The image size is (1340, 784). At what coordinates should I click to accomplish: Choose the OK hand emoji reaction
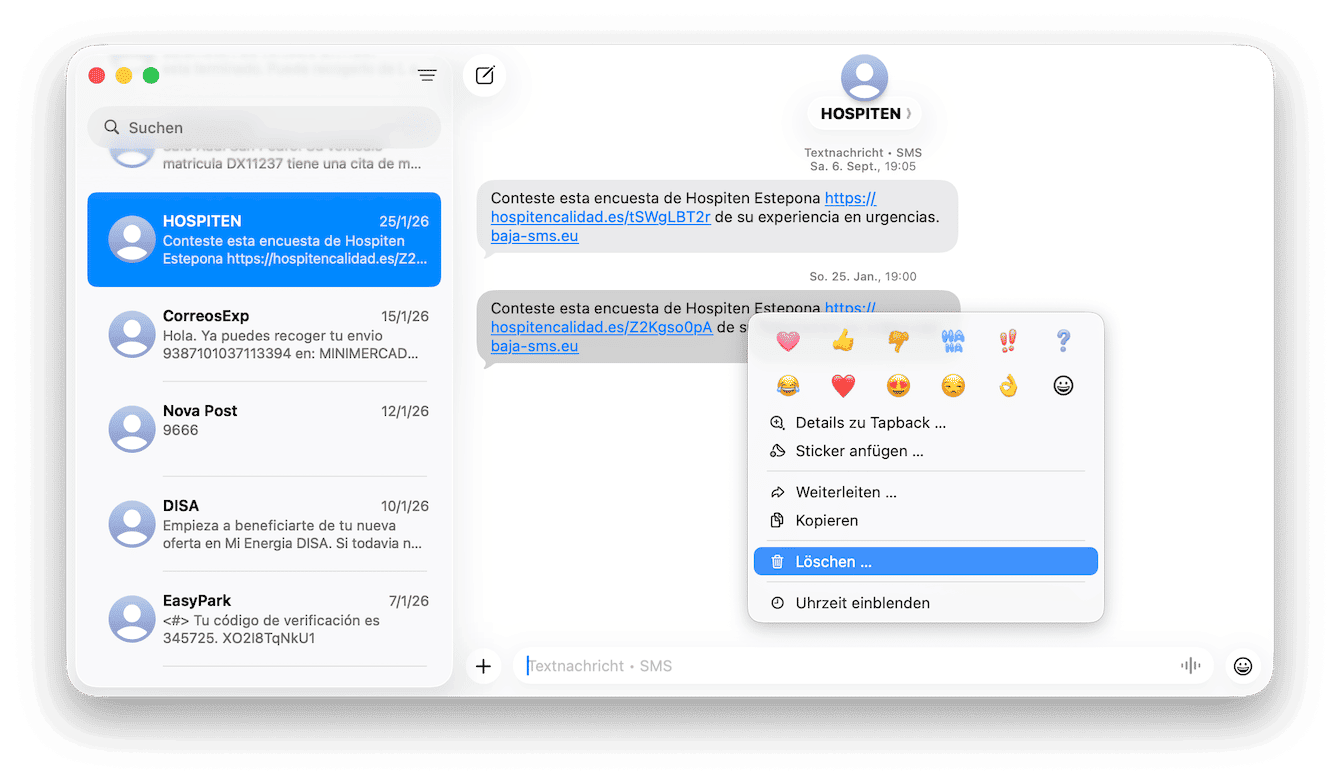pos(1008,385)
